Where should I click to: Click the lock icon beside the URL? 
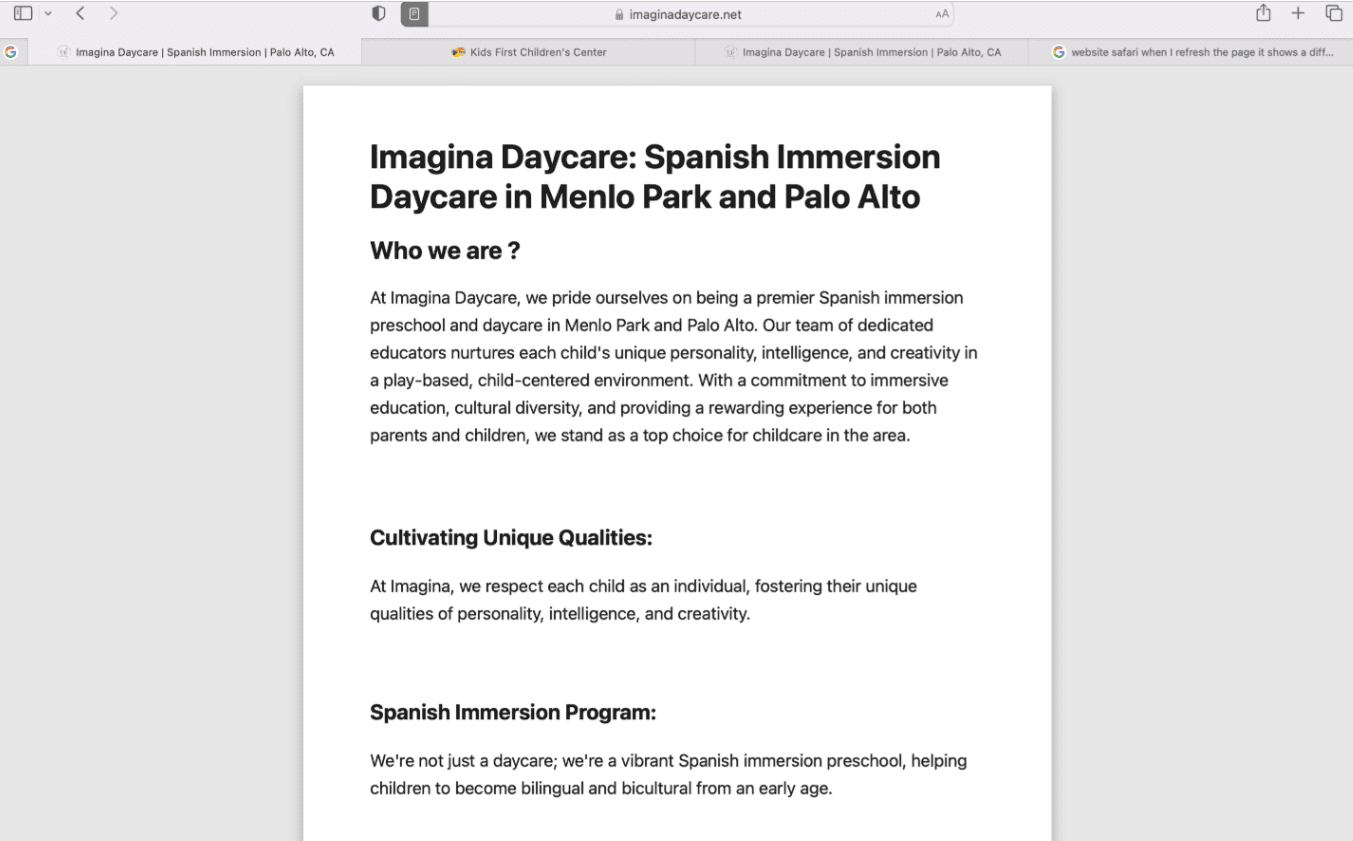tap(619, 15)
